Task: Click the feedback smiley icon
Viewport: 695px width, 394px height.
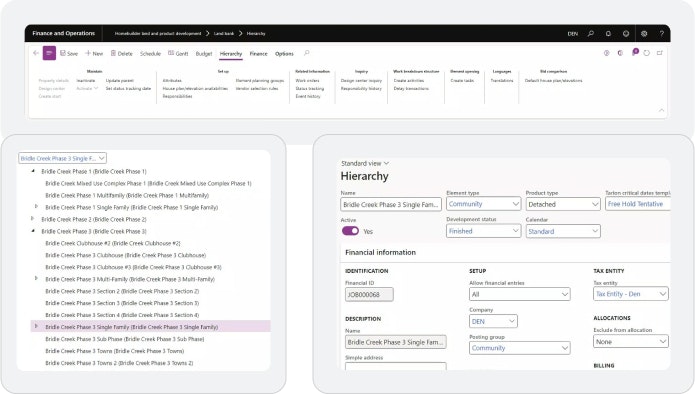Action: coord(626,34)
